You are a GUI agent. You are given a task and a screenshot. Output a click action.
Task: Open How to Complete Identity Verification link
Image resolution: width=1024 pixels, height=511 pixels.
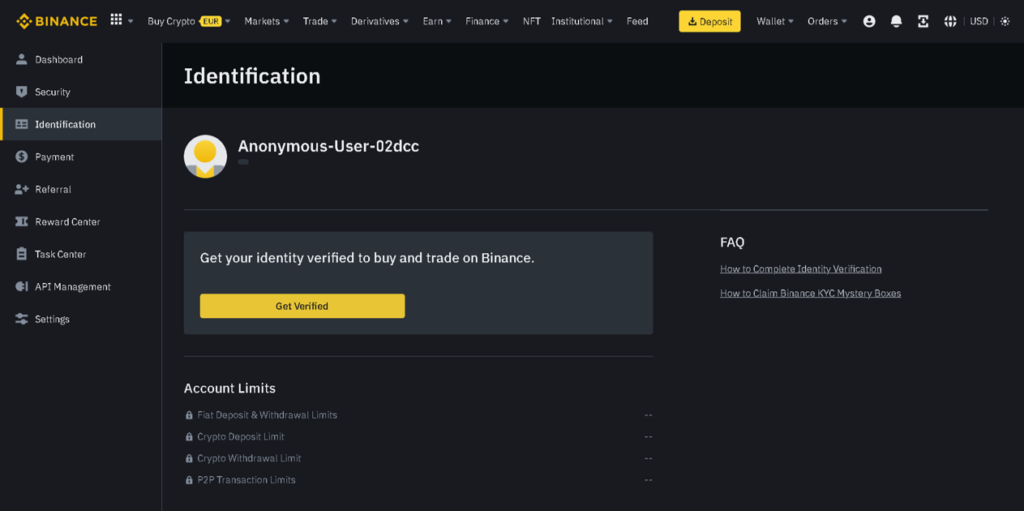(x=801, y=269)
